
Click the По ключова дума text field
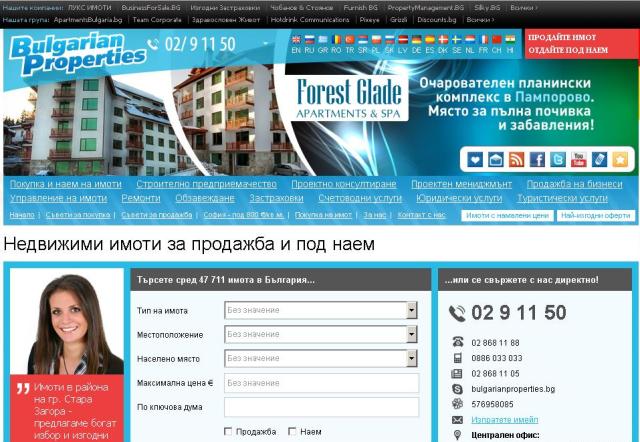pos(320,407)
